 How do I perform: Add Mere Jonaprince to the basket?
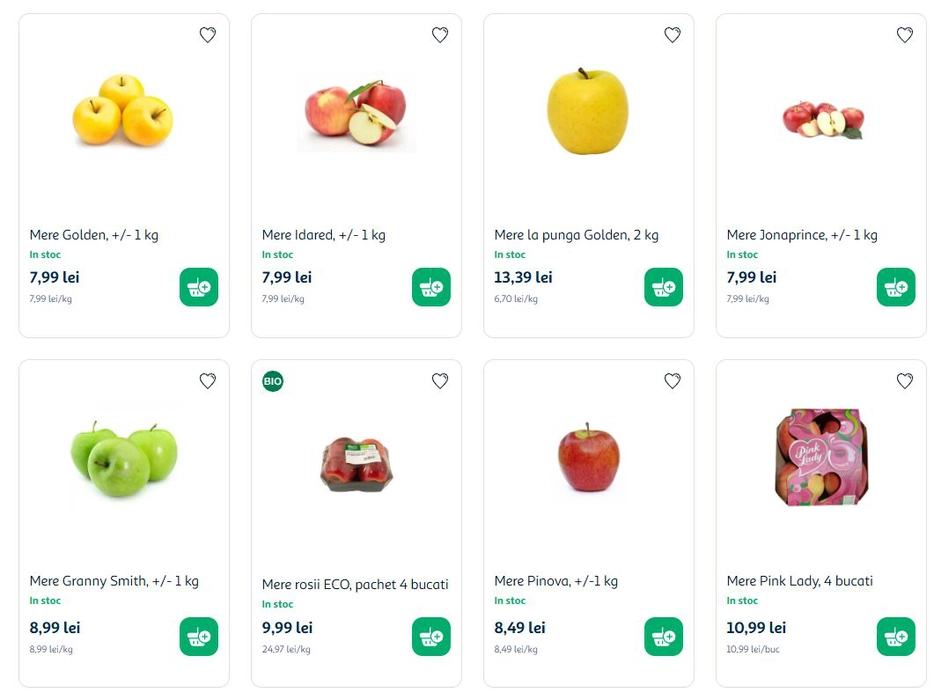pyautogui.click(x=896, y=287)
